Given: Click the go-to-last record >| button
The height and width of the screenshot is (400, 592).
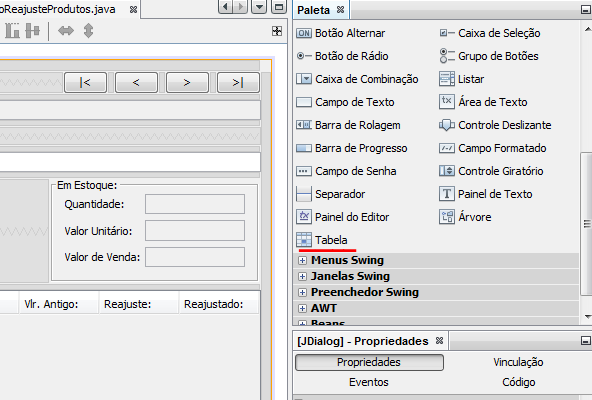Looking at the screenshot, I should click(238, 82).
